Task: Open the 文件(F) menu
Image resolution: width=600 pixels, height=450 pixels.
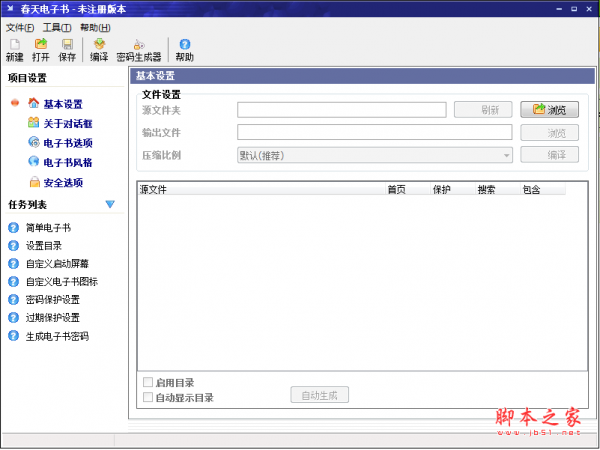Action: (x=20, y=28)
